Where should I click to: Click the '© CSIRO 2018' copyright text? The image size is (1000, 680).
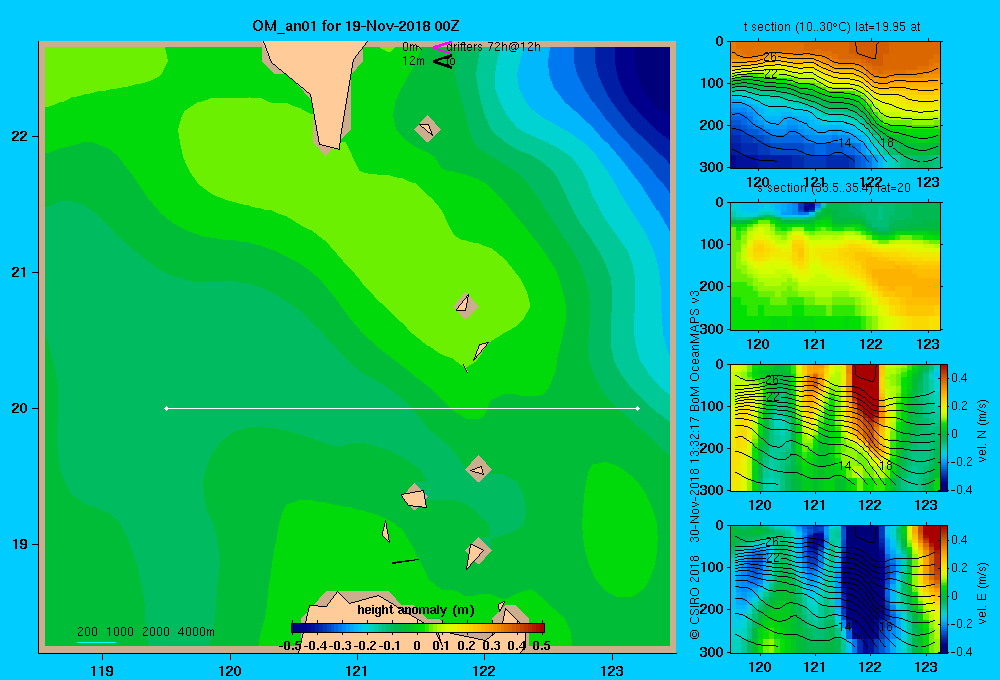click(695, 598)
